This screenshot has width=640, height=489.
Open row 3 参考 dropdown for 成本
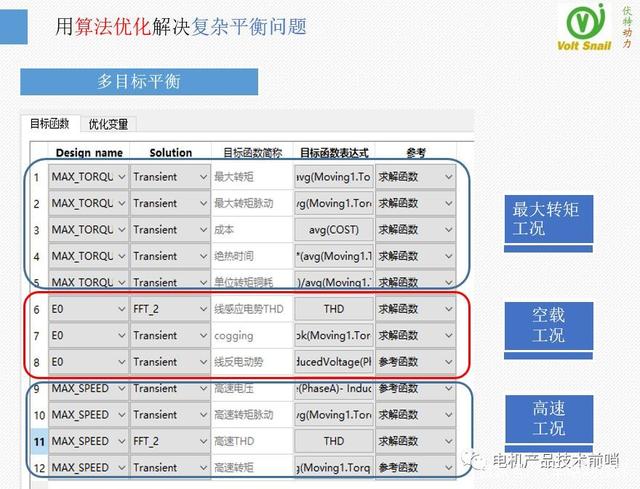[x=448, y=230]
